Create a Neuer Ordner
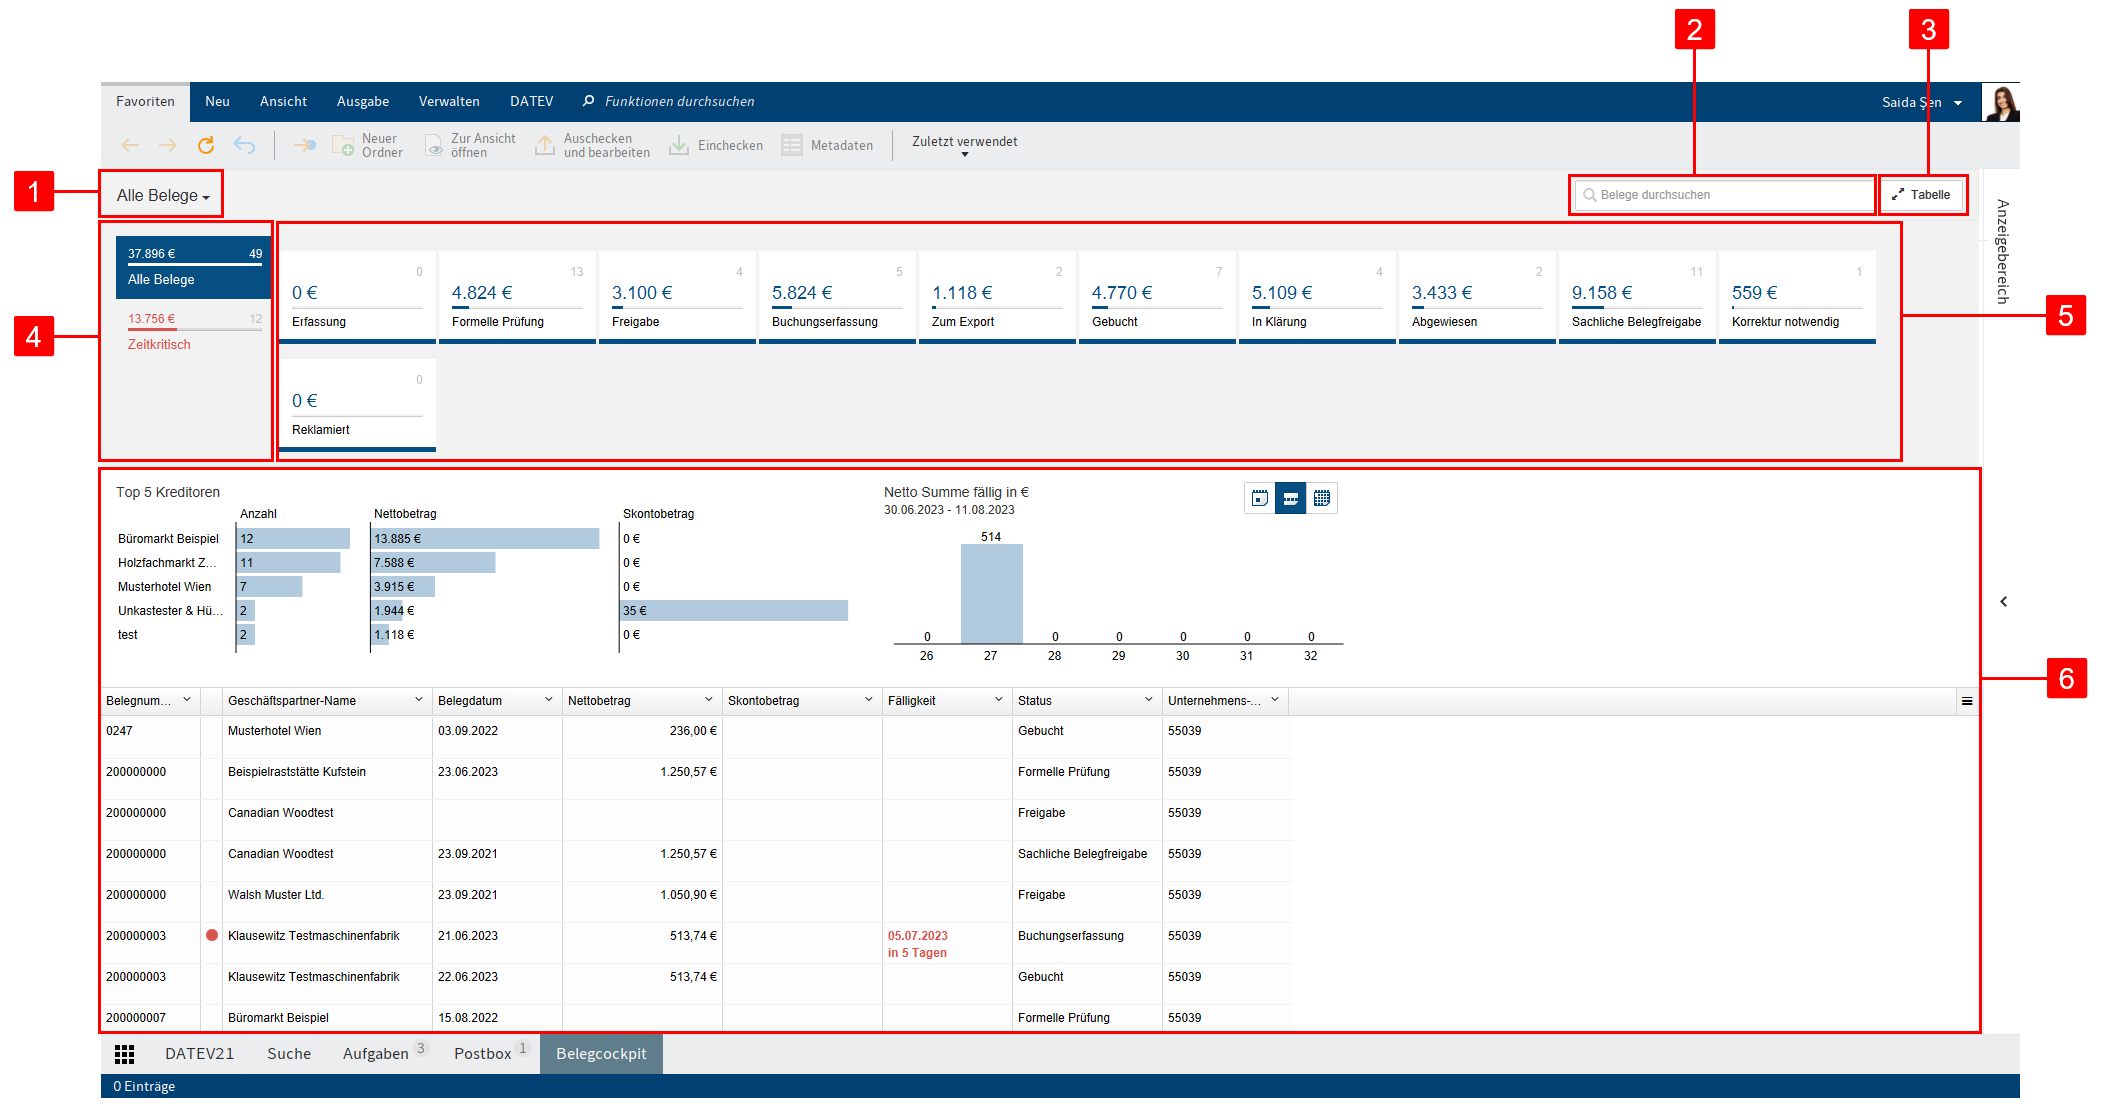 pos(367,146)
